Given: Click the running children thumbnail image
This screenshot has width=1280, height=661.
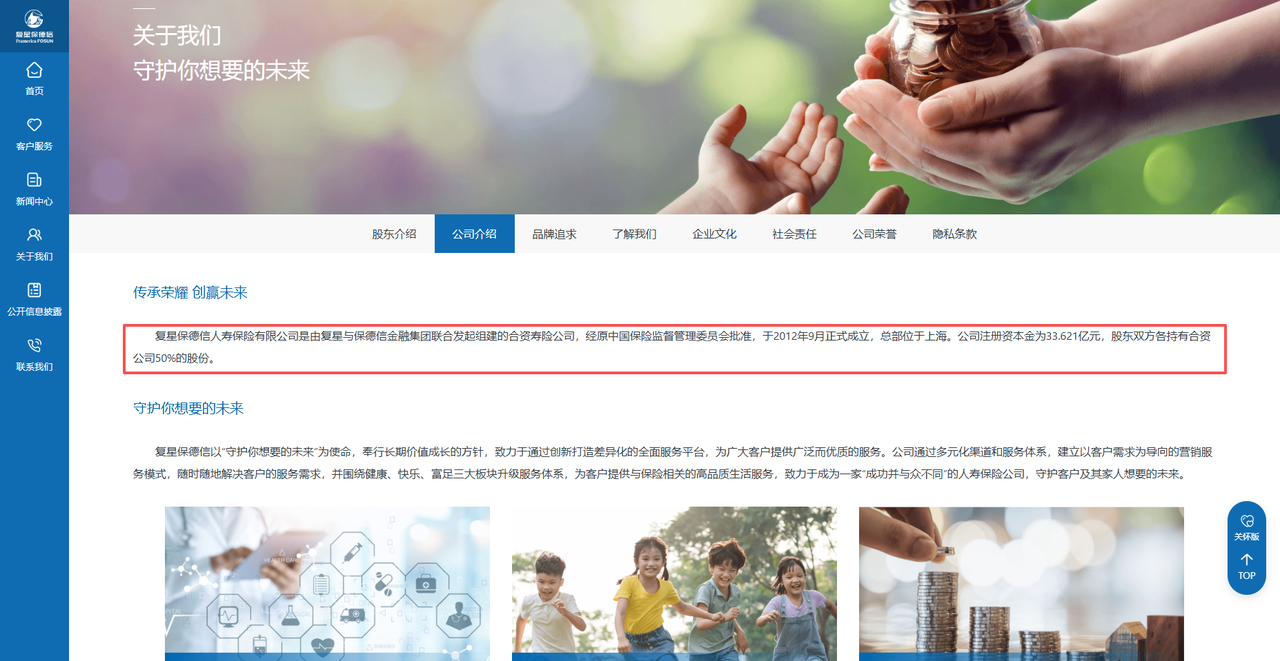Looking at the screenshot, I should (x=674, y=583).
